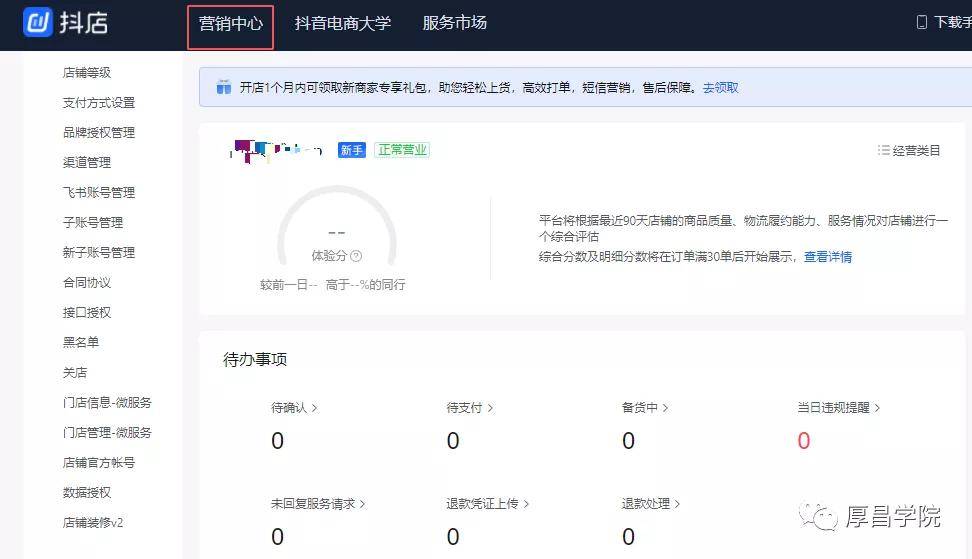Screen dimensions: 972x559
Task: Expand 退款凭证上传 via its chevron
Action: (526, 504)
